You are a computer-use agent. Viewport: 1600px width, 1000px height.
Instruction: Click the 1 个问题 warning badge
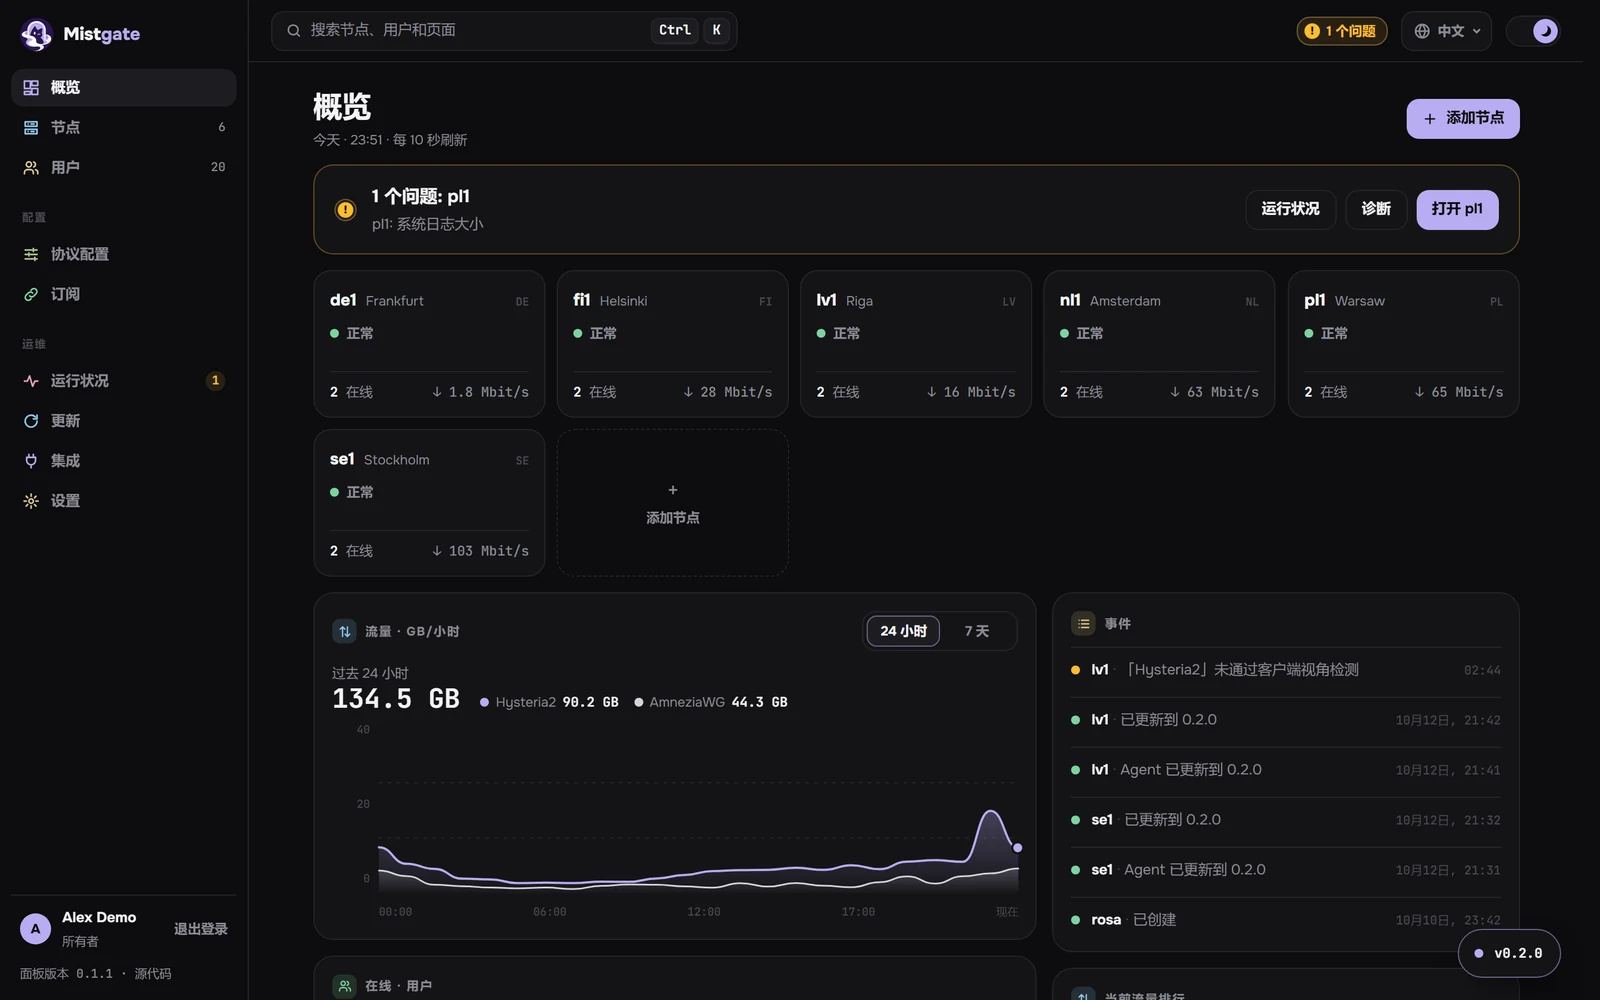[x=1342, y=31]
